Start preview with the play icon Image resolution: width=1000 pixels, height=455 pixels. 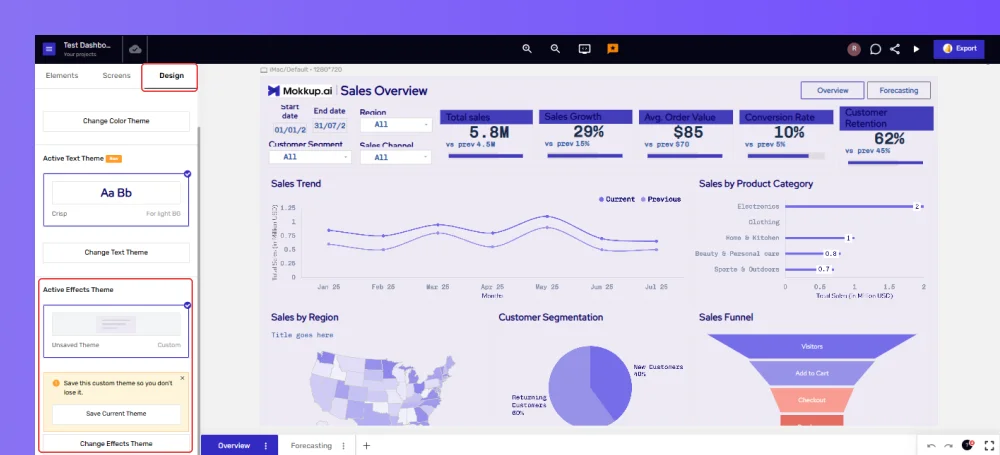pyautogui.click(x=916, y=49)
